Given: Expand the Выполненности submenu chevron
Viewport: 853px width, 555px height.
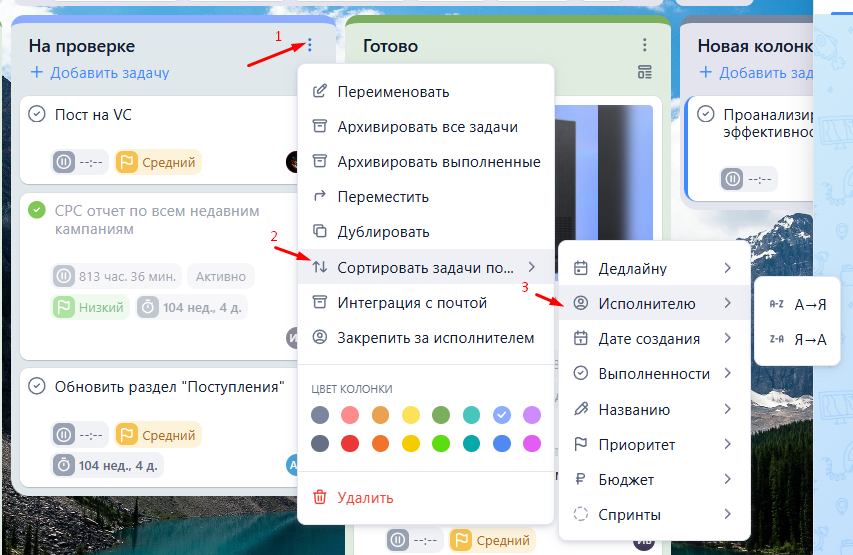Looking at the screenshot, I should [727, 373].
